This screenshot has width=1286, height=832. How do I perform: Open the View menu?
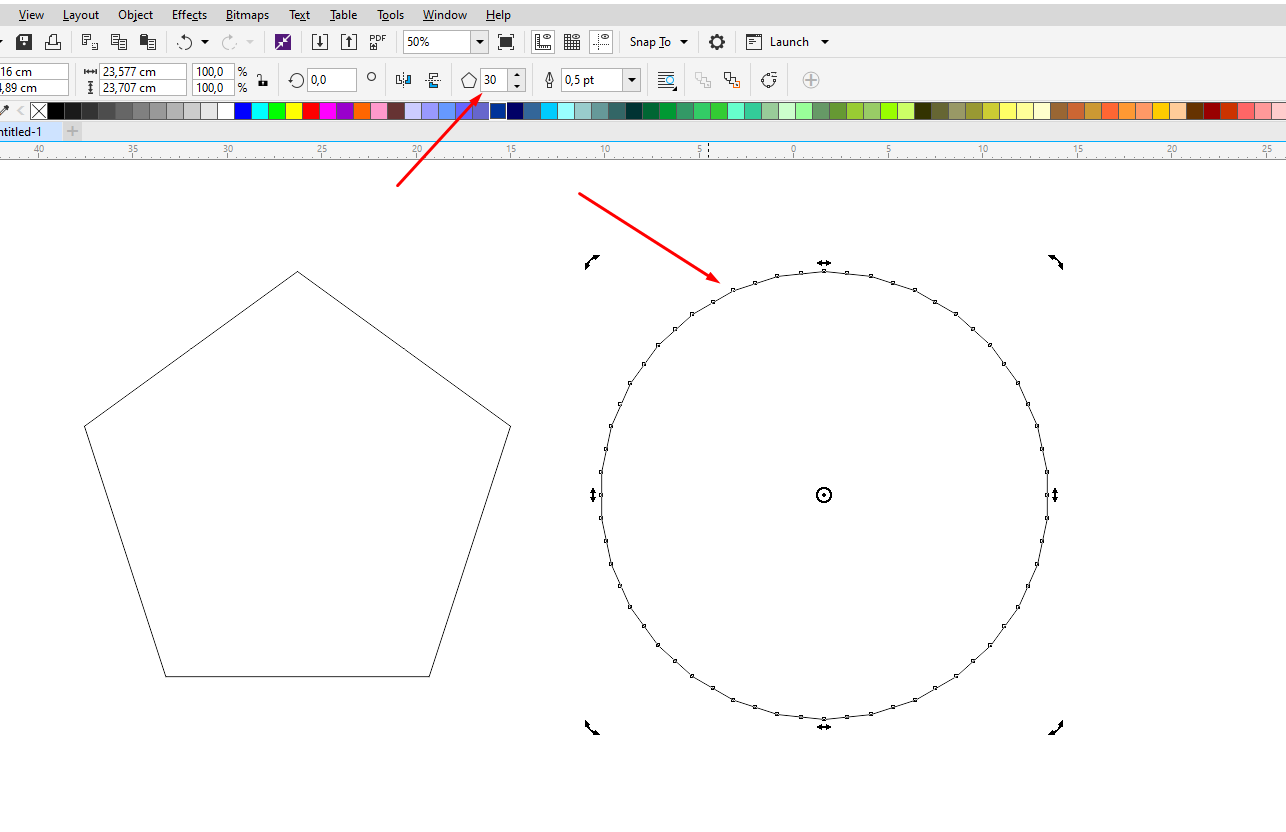pyautogui.click(x=31, y=15)
